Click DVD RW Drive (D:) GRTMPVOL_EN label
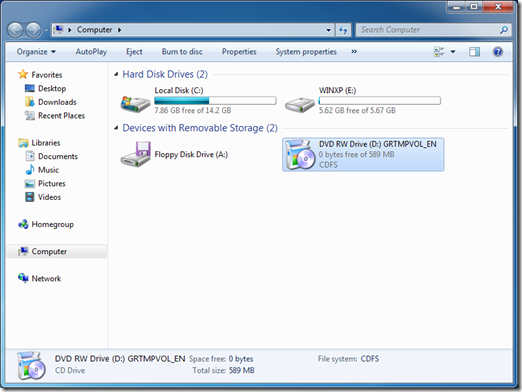Viewport: 522px width, 392px height. [378, 144]
